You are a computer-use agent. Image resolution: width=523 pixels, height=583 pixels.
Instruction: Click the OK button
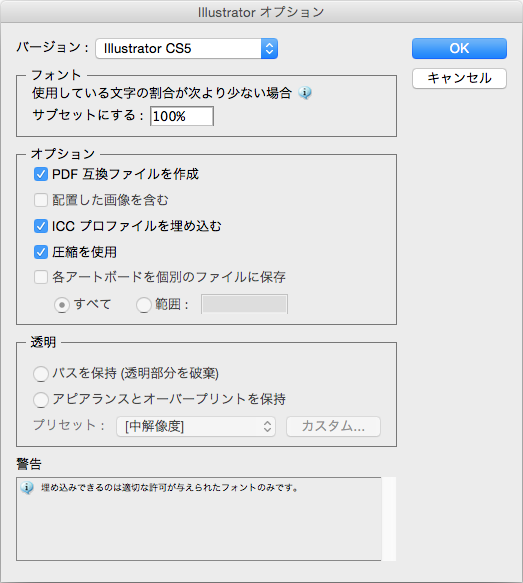(x=459, y=48)
